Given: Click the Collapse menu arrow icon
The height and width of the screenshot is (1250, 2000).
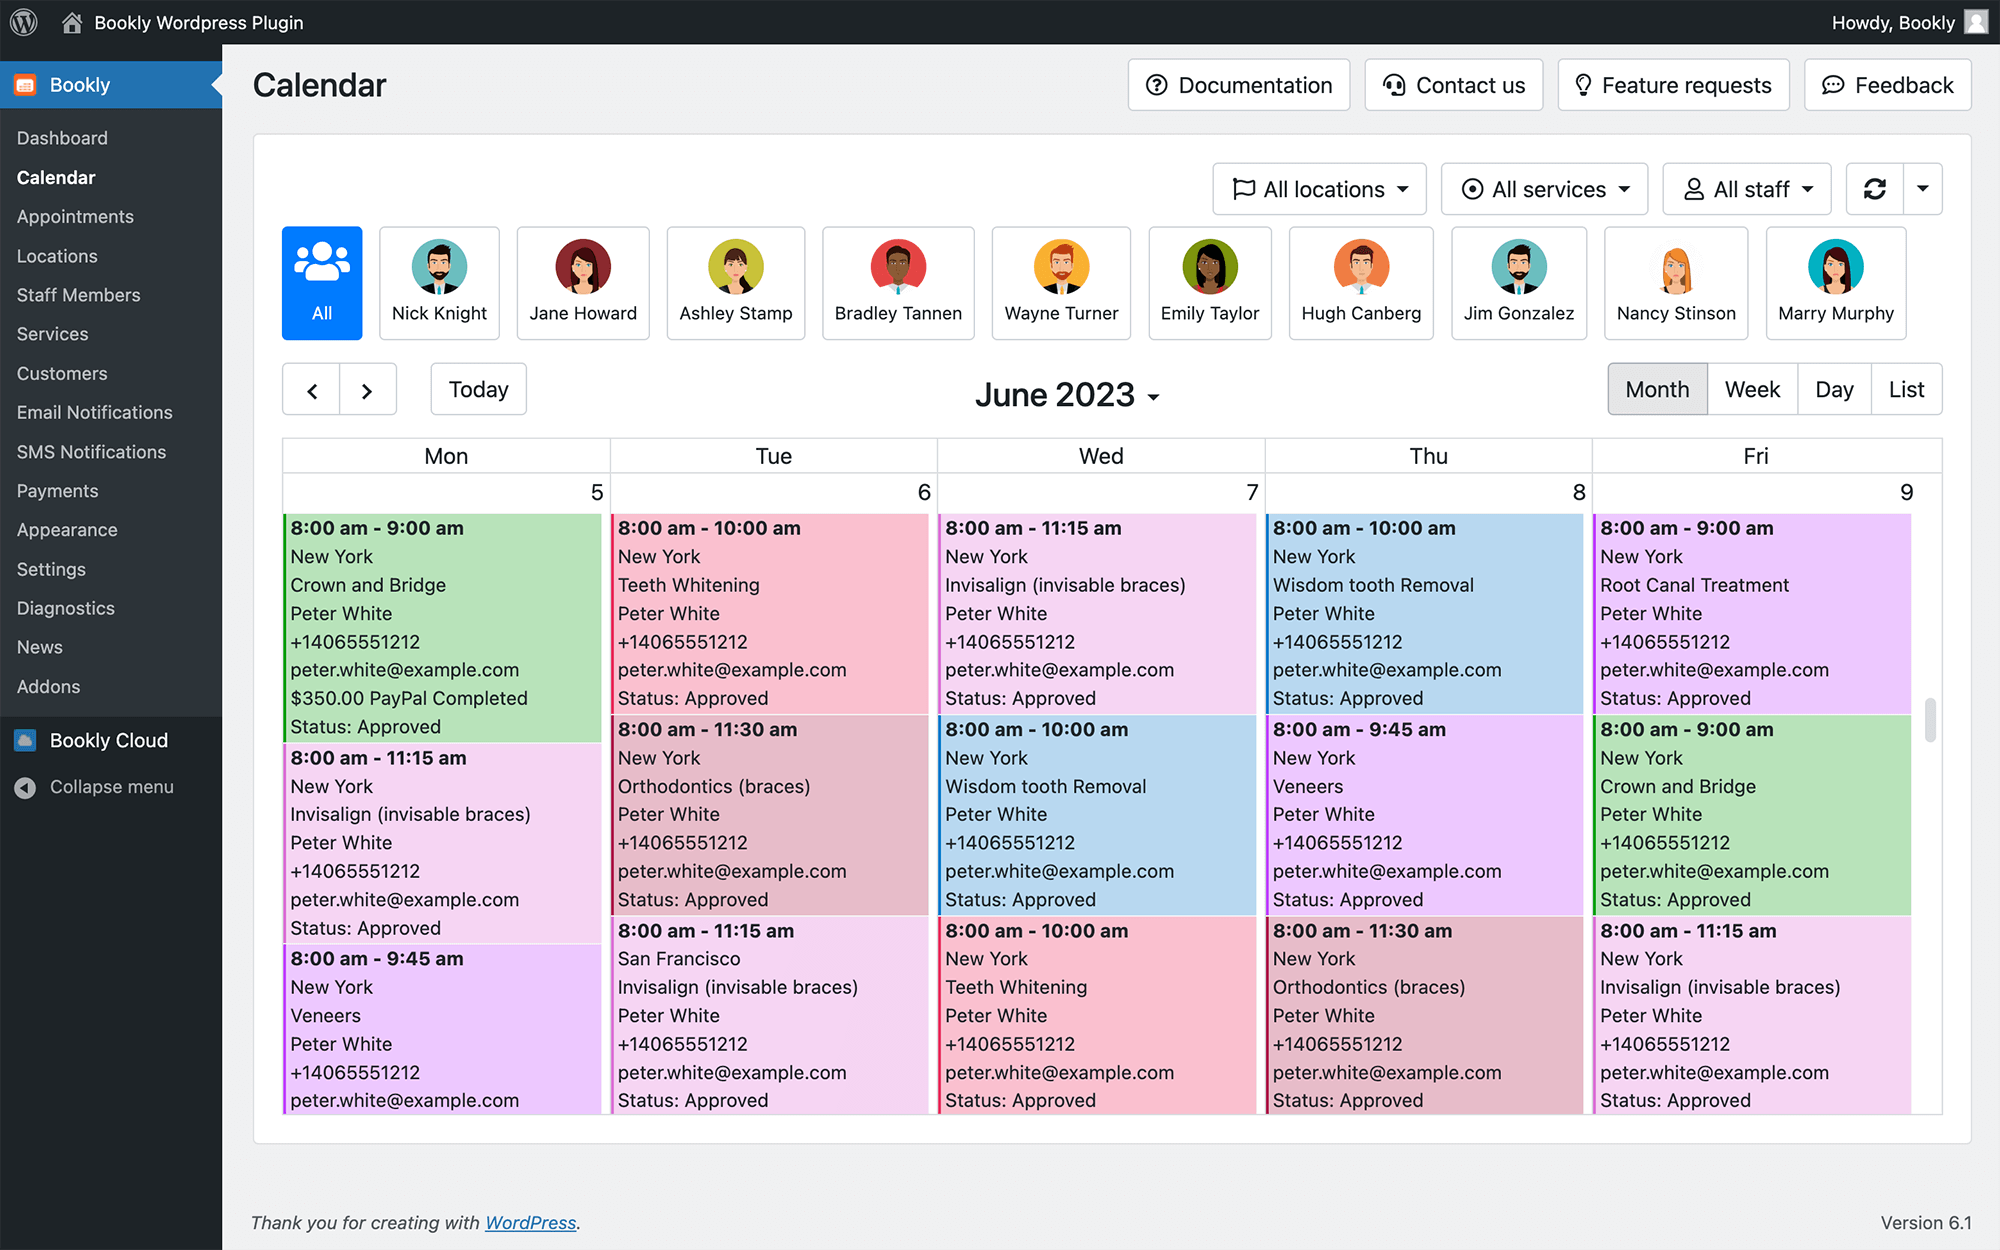Looking at the screenshot, I should [x=26, y=787].
